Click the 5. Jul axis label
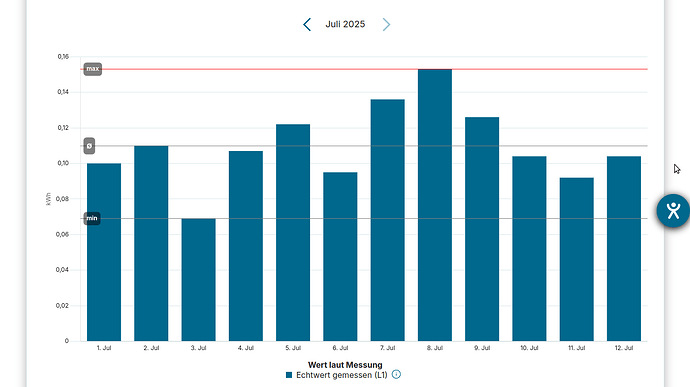The image size is (690, 387). tap(293, 348)
